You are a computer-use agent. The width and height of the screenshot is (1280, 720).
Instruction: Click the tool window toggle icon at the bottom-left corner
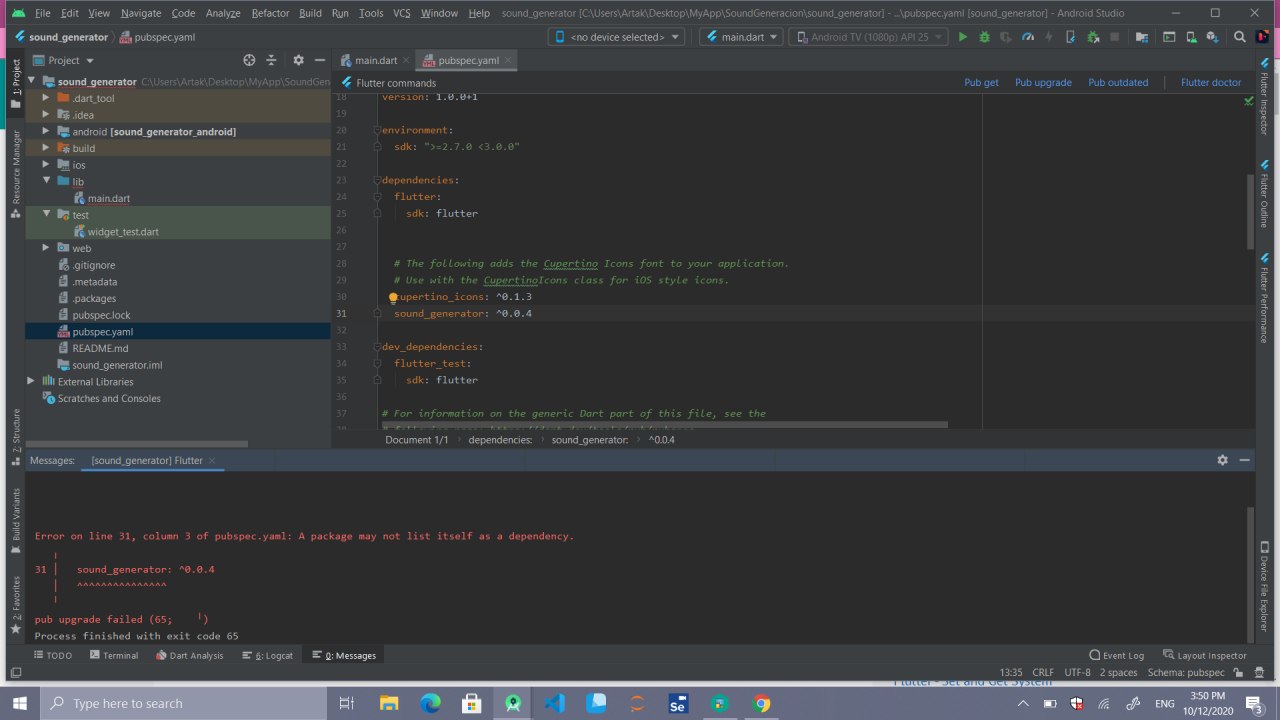(x=15, y=673)
